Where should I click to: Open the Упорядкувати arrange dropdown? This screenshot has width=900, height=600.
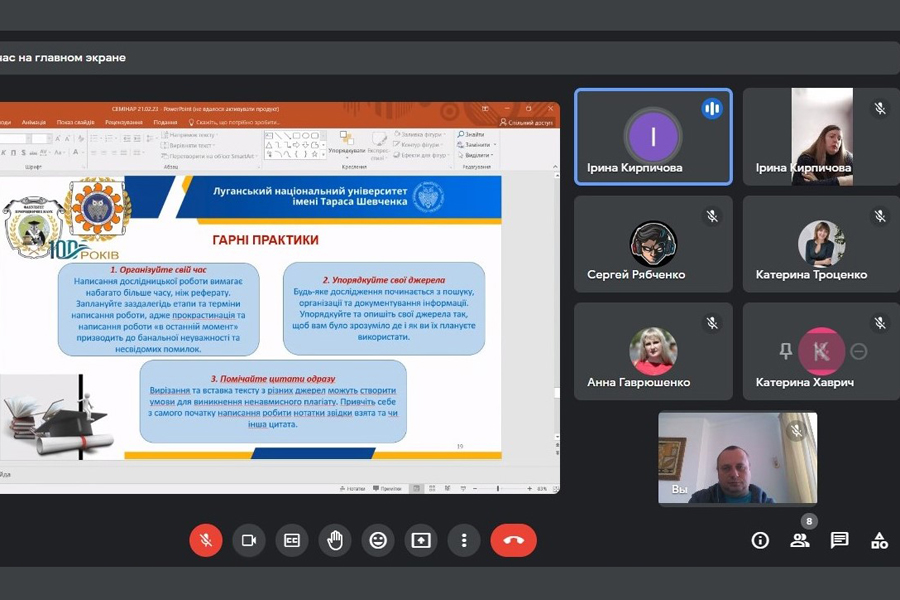347,146
